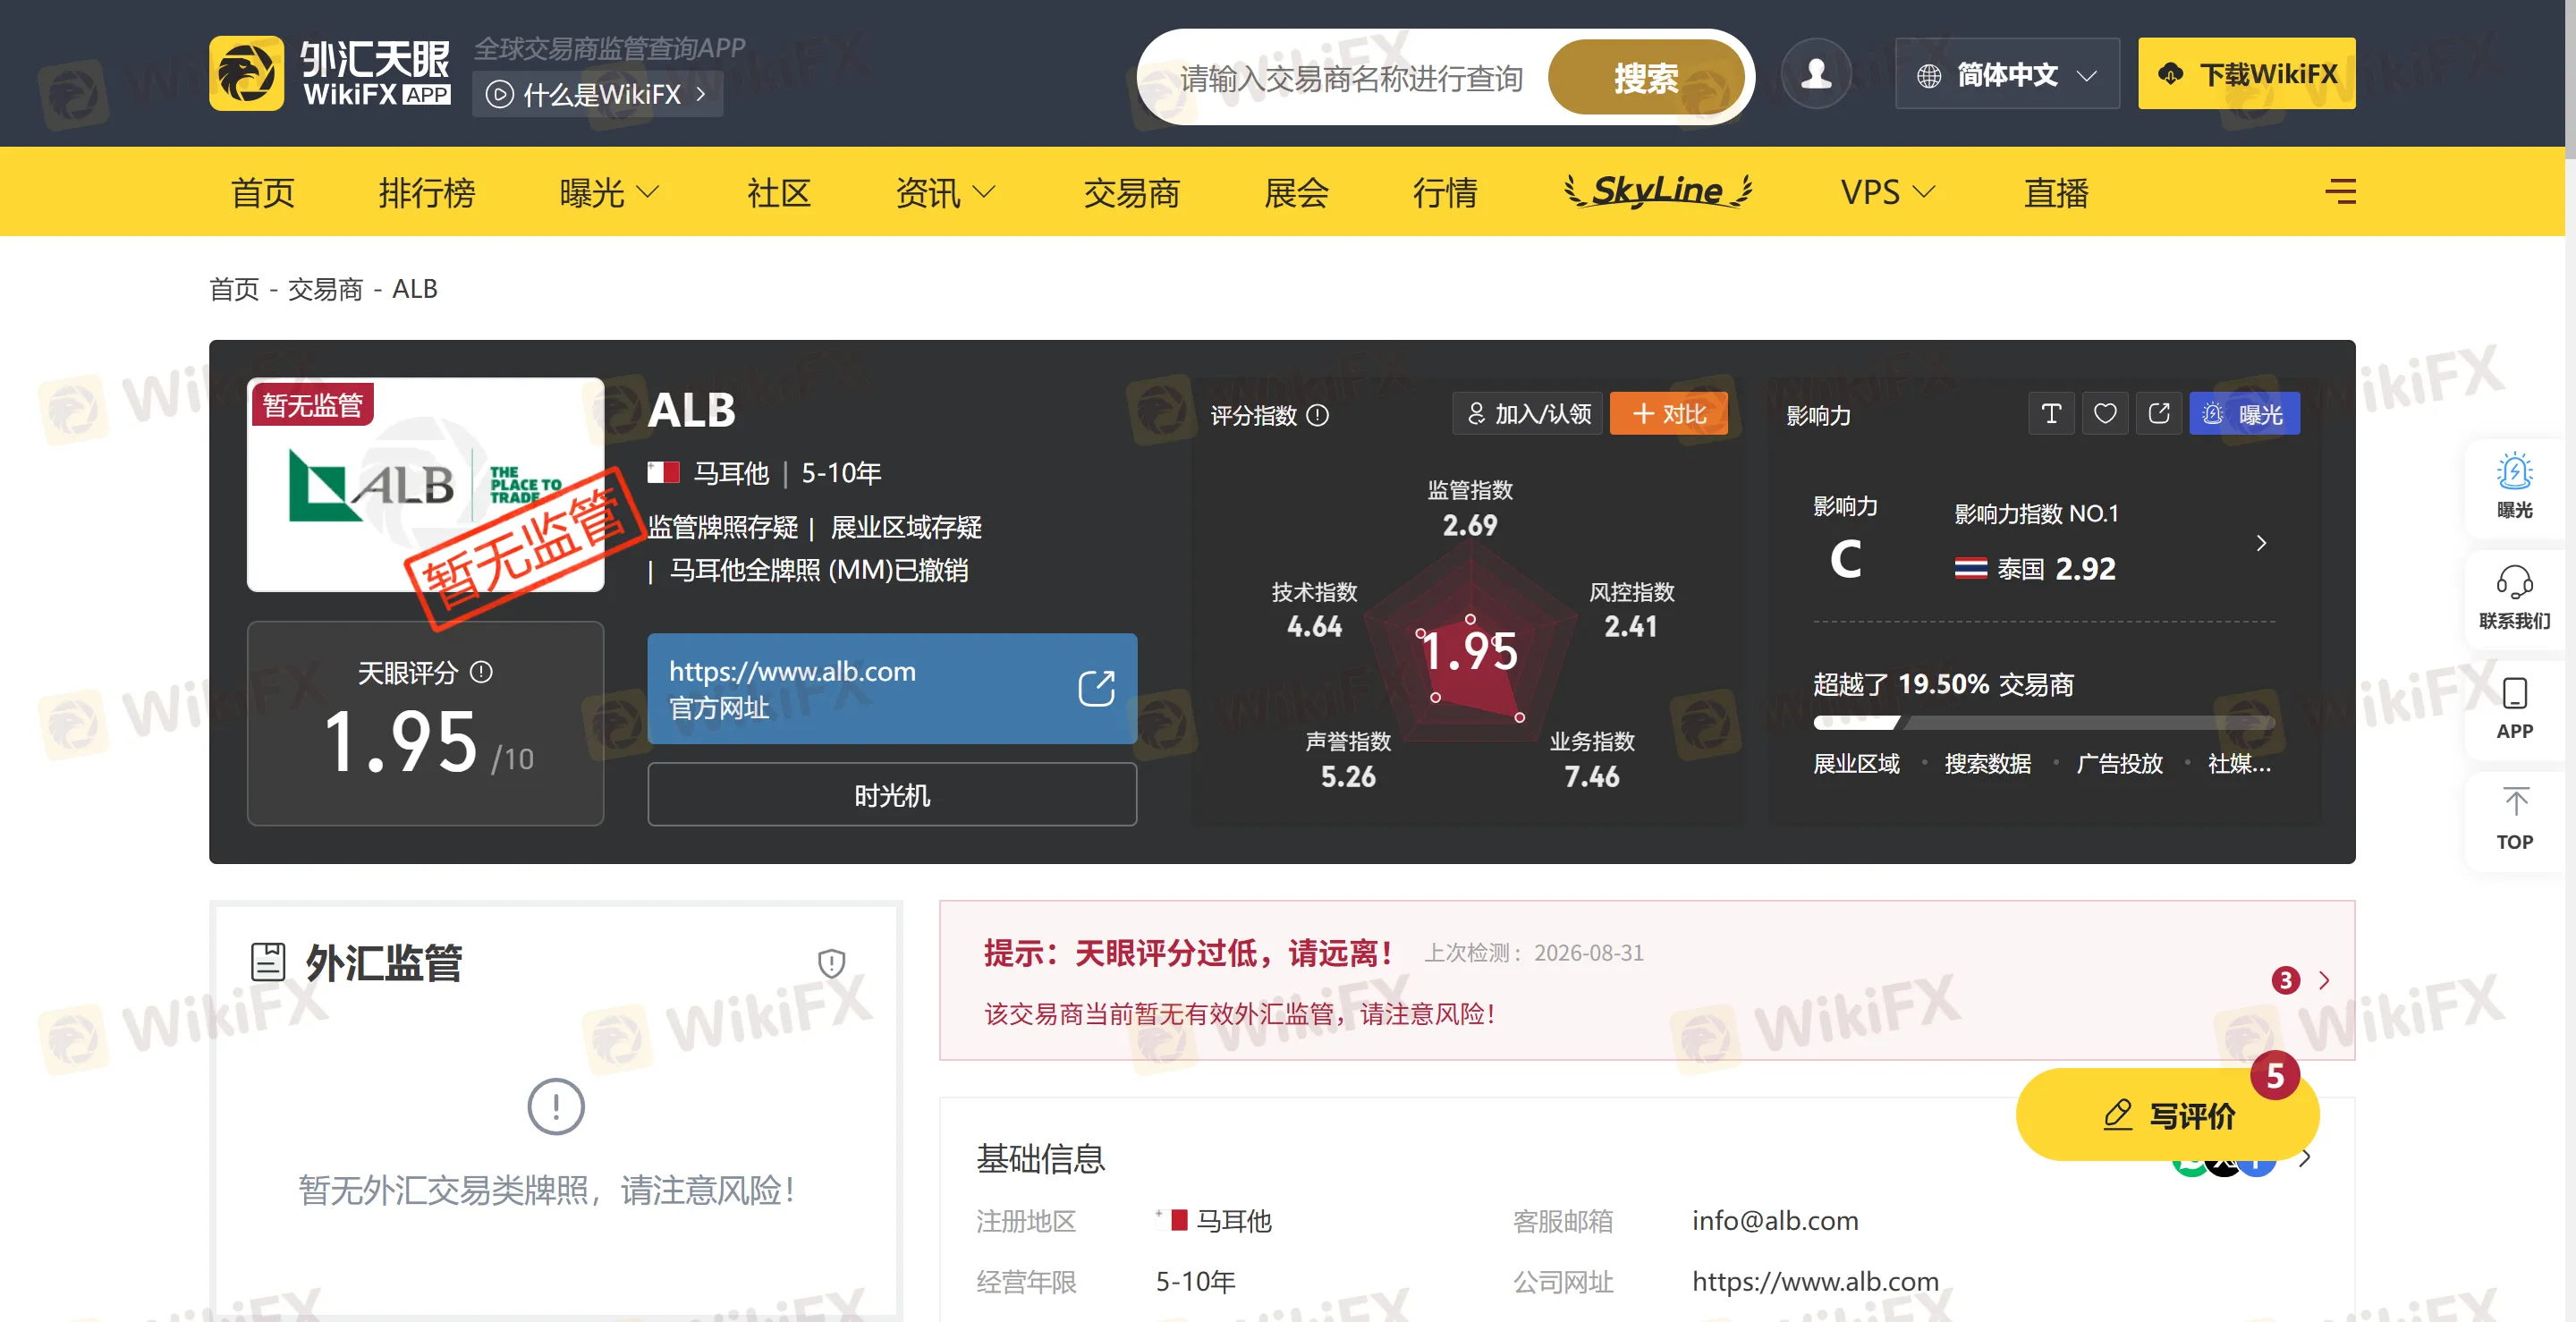The height and width of the screenshot is (1322, 2576).
Task: Click the orange 对比 compare button
Action: pyautogui.click(x=1668, y=414)
